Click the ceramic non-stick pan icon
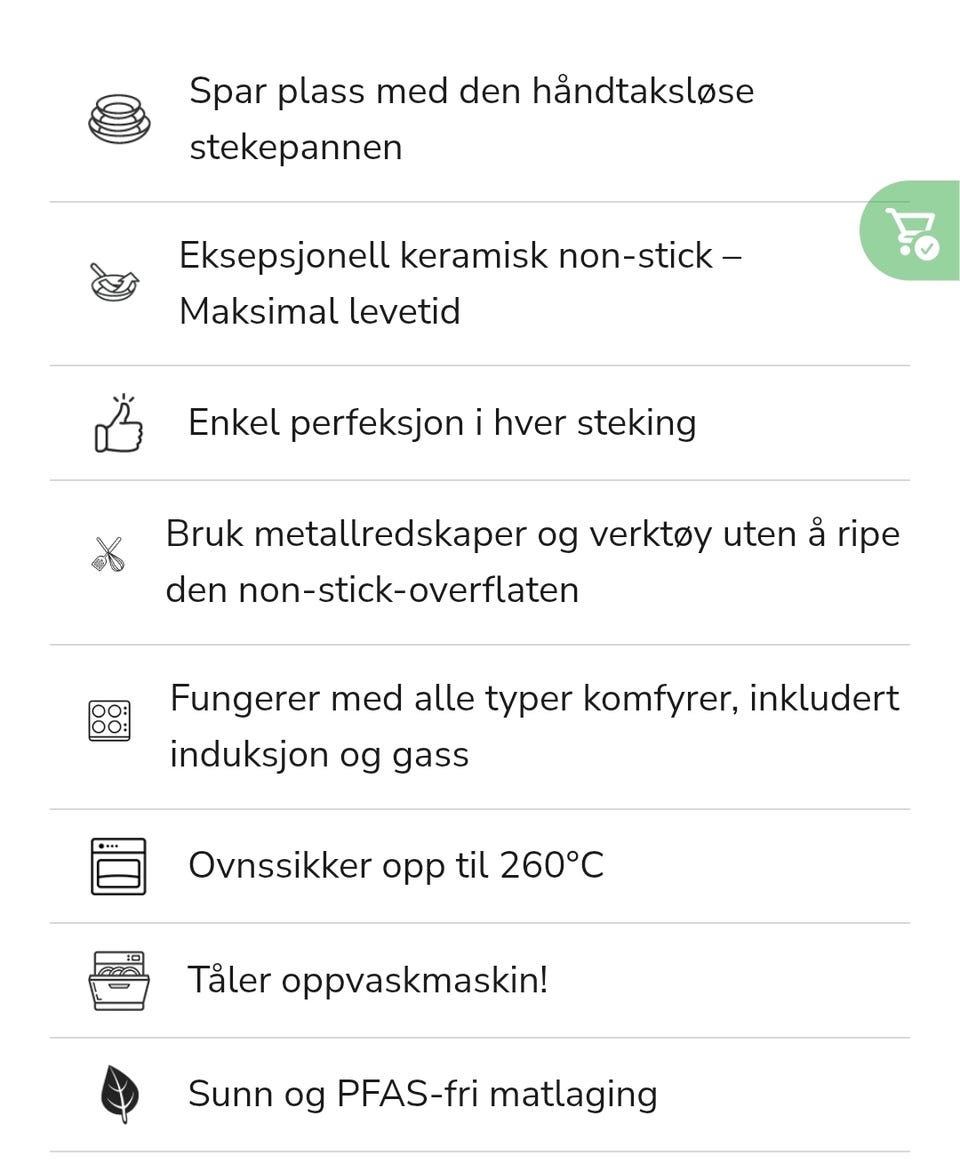 coord(114,283)
